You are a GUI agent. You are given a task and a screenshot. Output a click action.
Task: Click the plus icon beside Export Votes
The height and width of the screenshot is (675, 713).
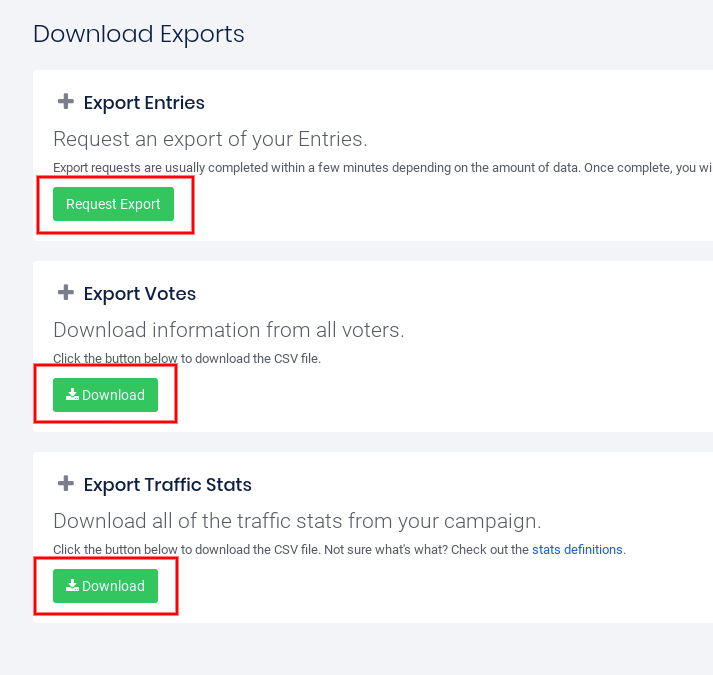[66, 293]
